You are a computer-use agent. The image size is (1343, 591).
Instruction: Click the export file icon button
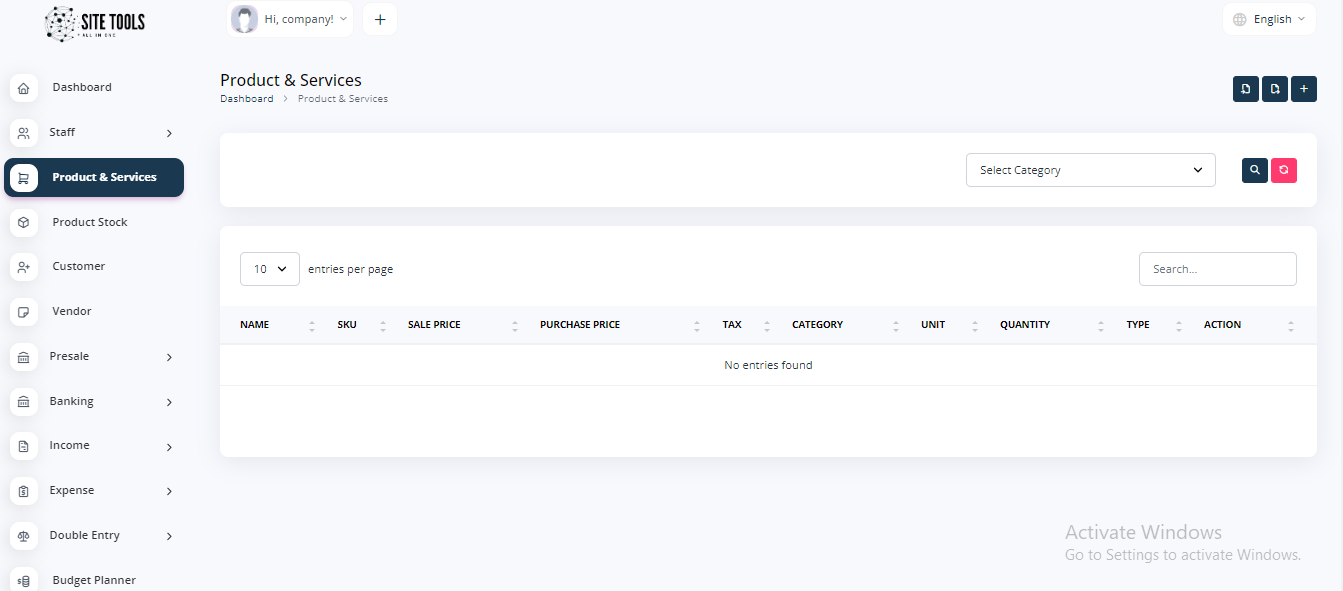(x=1274, y=89)
